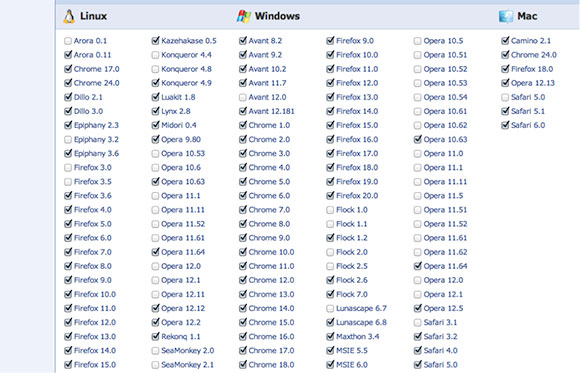Untick Chrome 5.0
The width and height of the screenshot is (580, 373).
[x=243, y=182]
